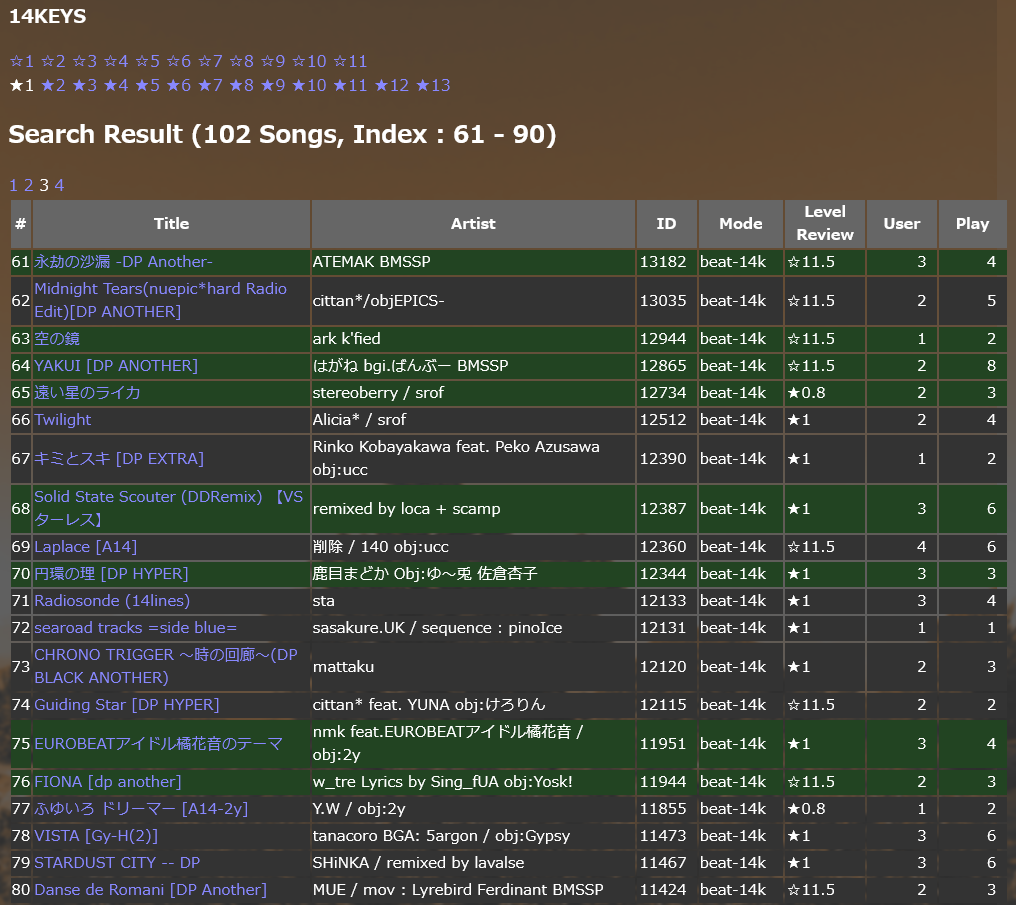The width and height of the screenshot is (1016, 905).
Task: Open Guiding Star [DP HYPER] link
Action: (127, 705)
